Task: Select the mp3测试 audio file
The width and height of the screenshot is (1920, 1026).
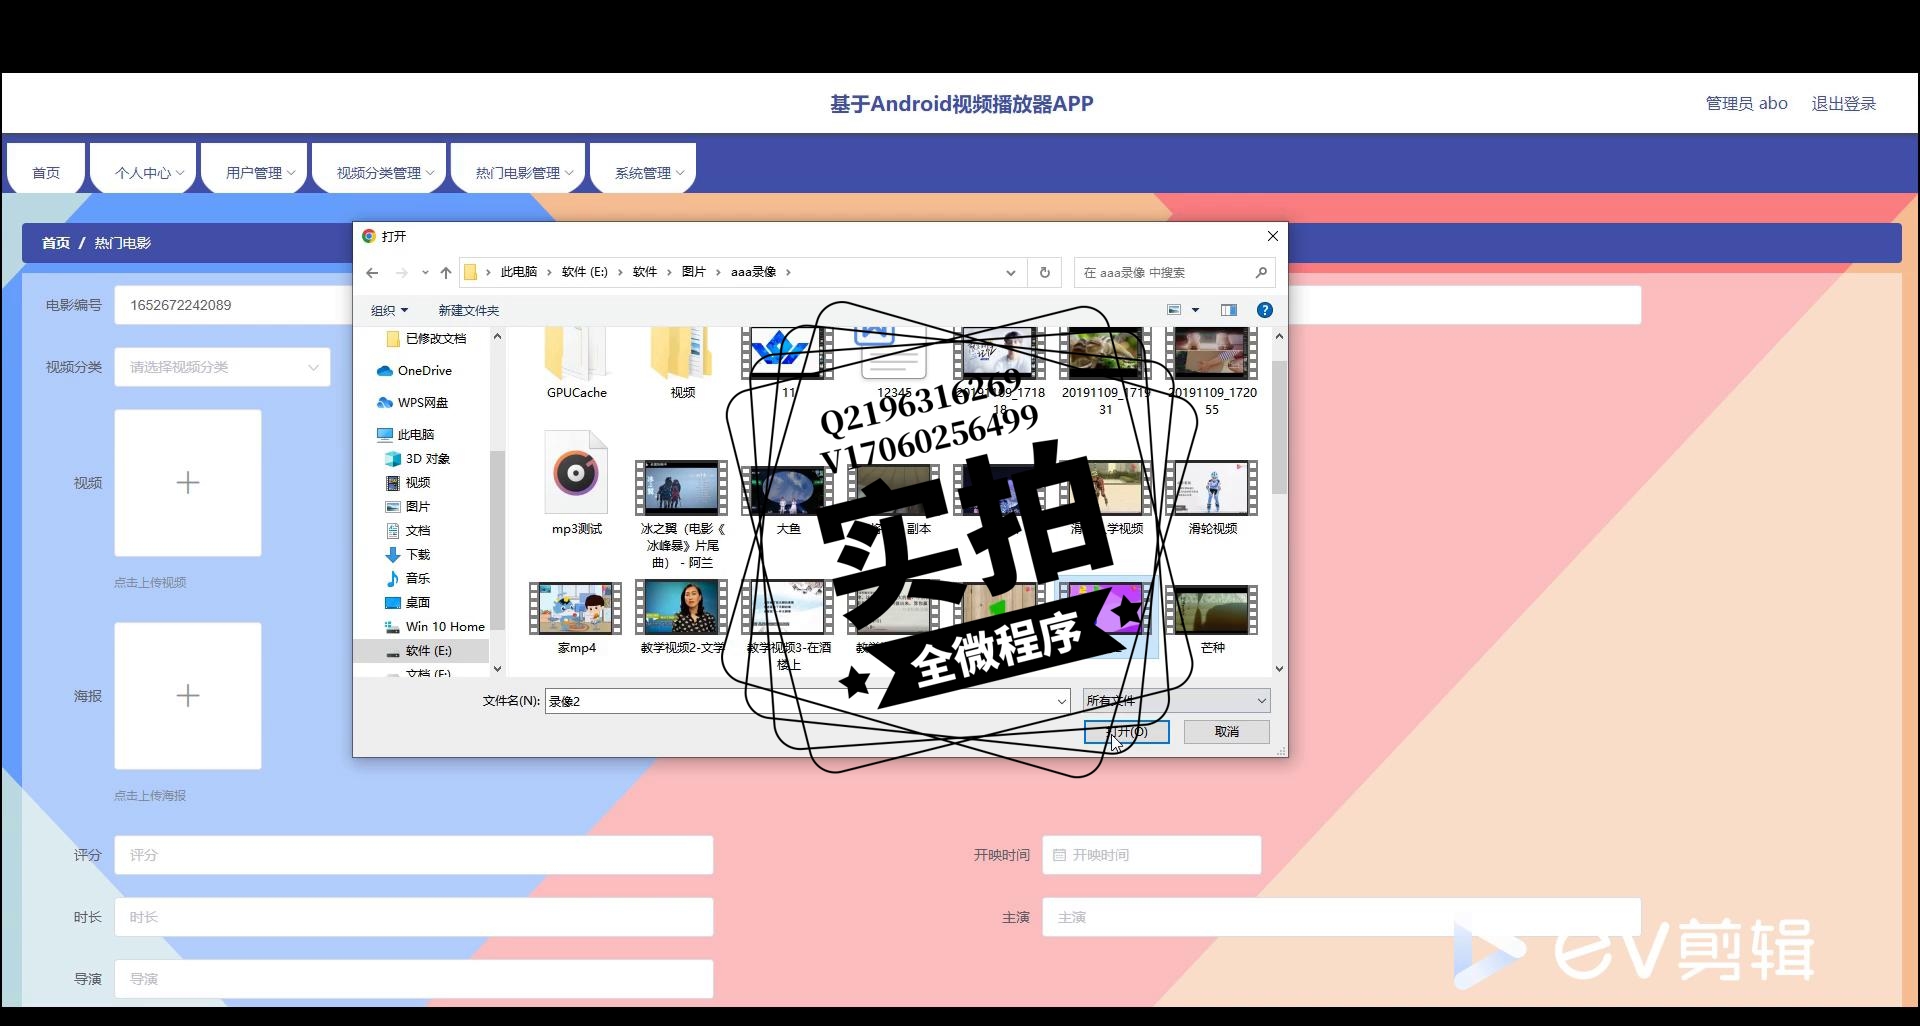Action: pos(577,484)
